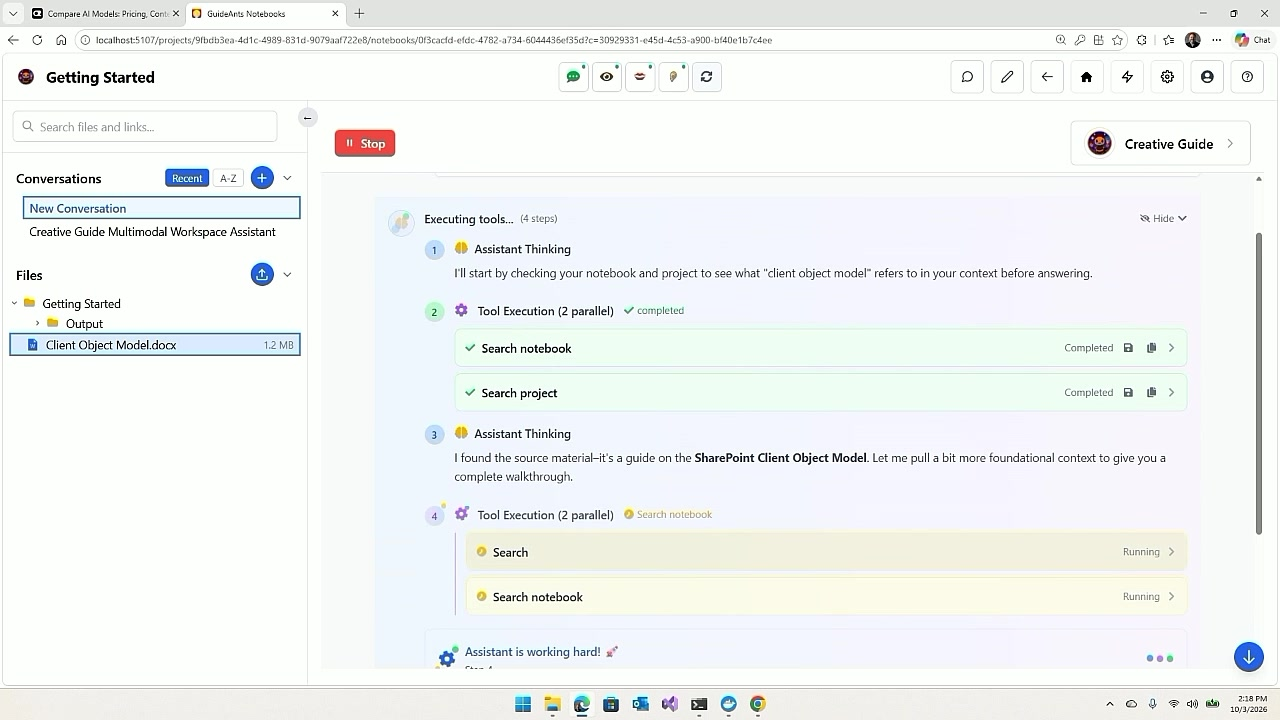The width and height of the screenshot is (1280, 720).
Task: Click the help question mark icon
Action: 1247,77
